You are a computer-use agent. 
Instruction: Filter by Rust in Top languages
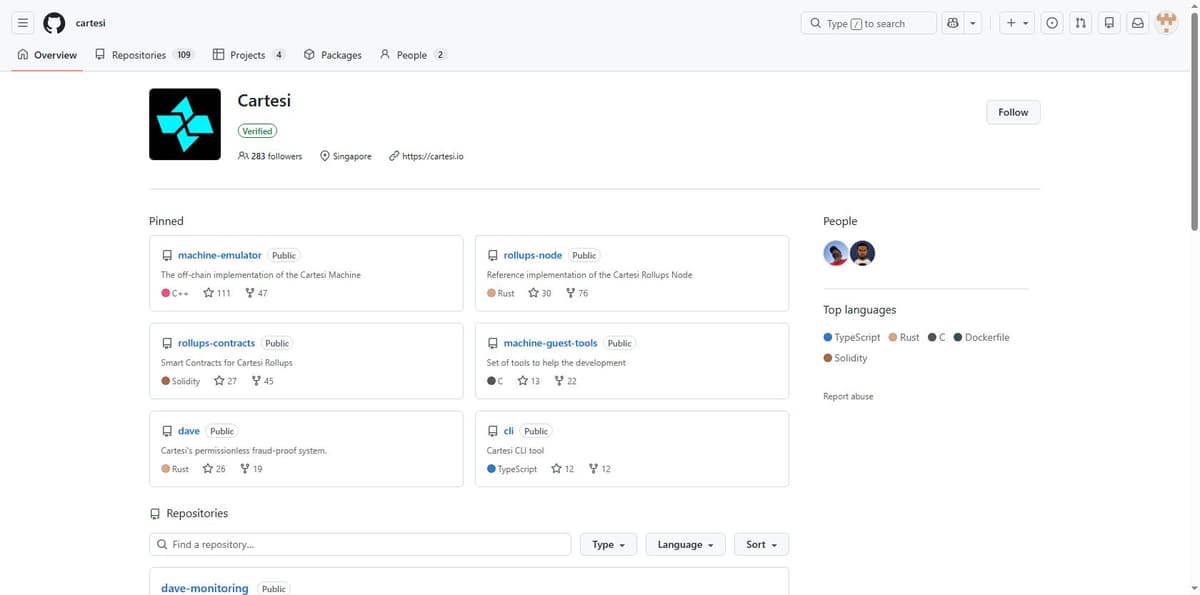pyautogui.click(x=904, y=337)
